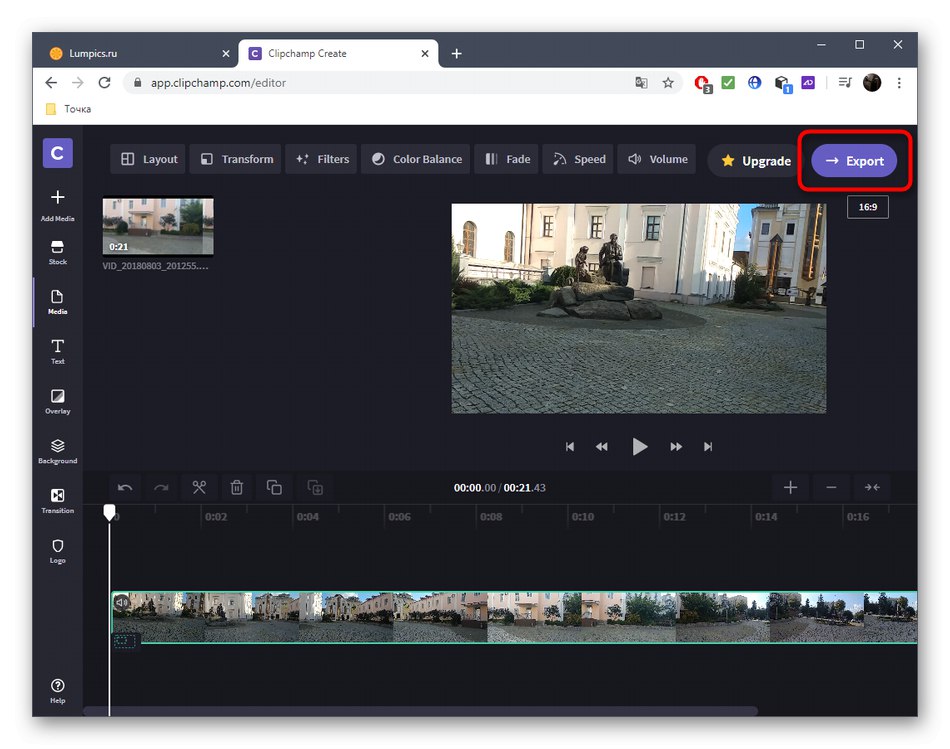
Task: Open the 16:9 aspect ratio selector
Action: (x=867, y=207)
